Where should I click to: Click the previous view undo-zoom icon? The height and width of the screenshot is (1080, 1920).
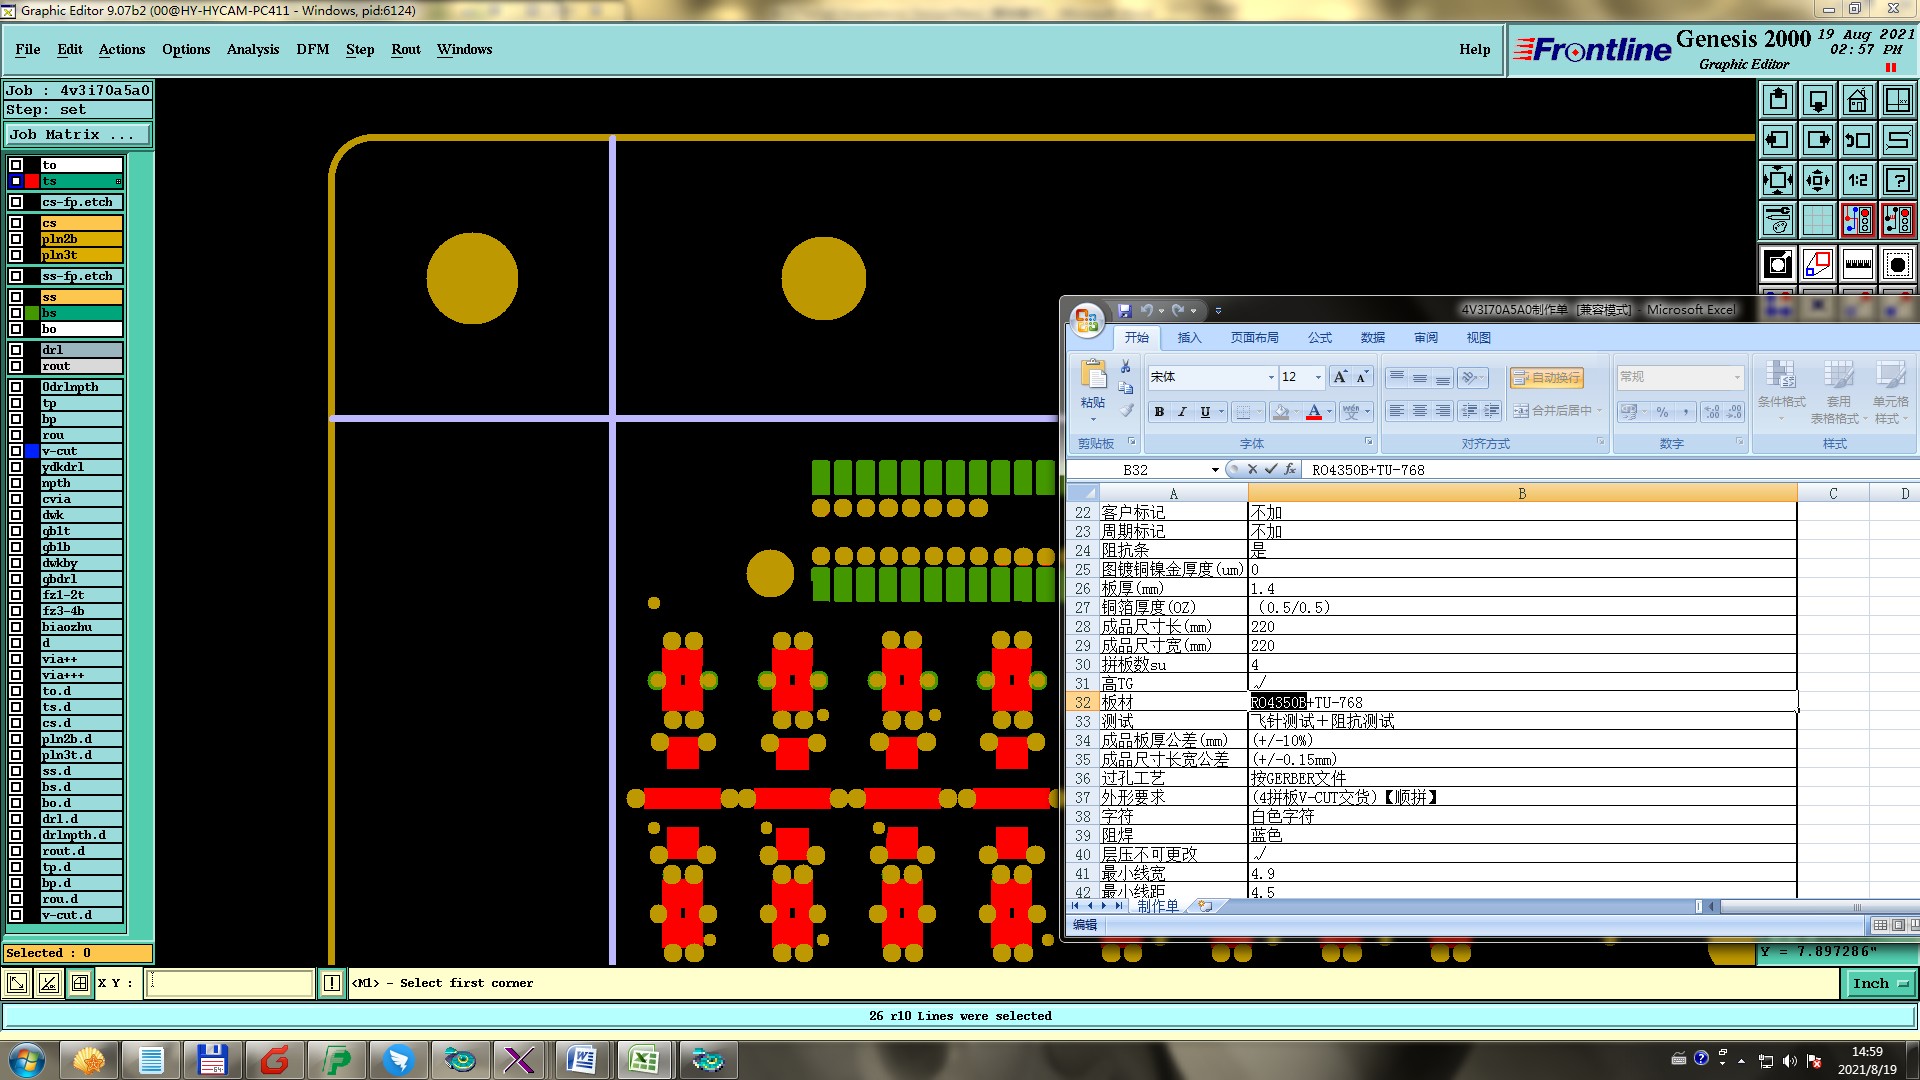(1857, 140)
